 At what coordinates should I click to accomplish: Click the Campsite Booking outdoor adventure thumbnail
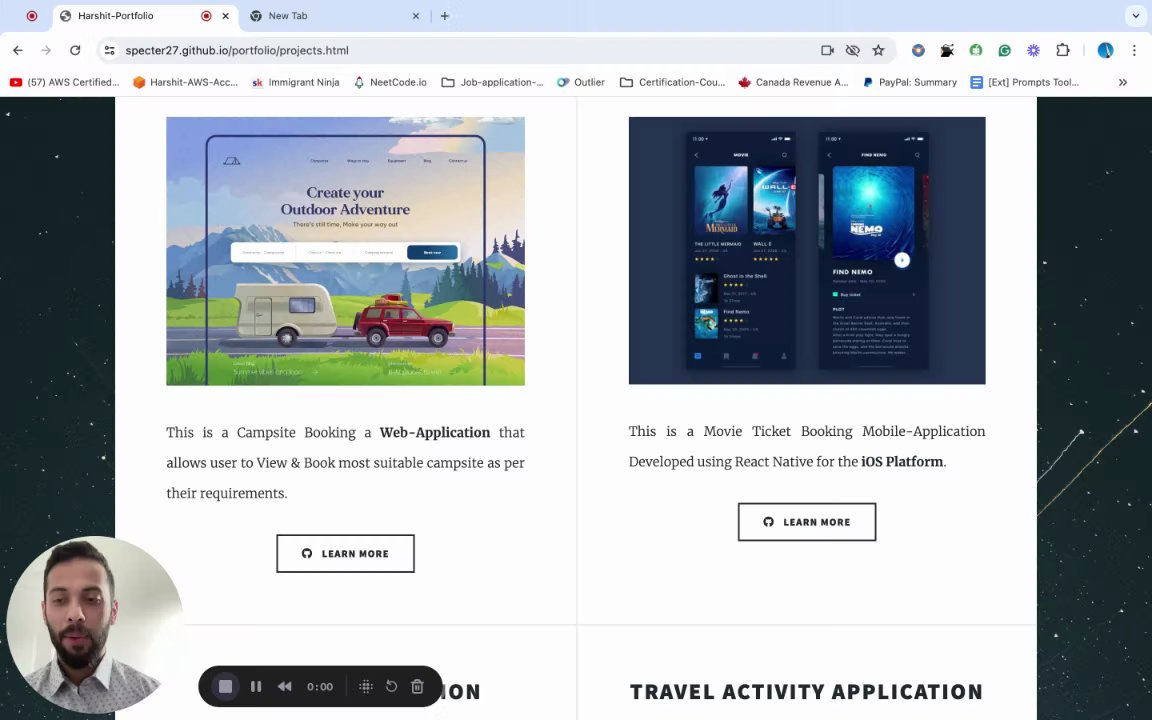point(345,251)
